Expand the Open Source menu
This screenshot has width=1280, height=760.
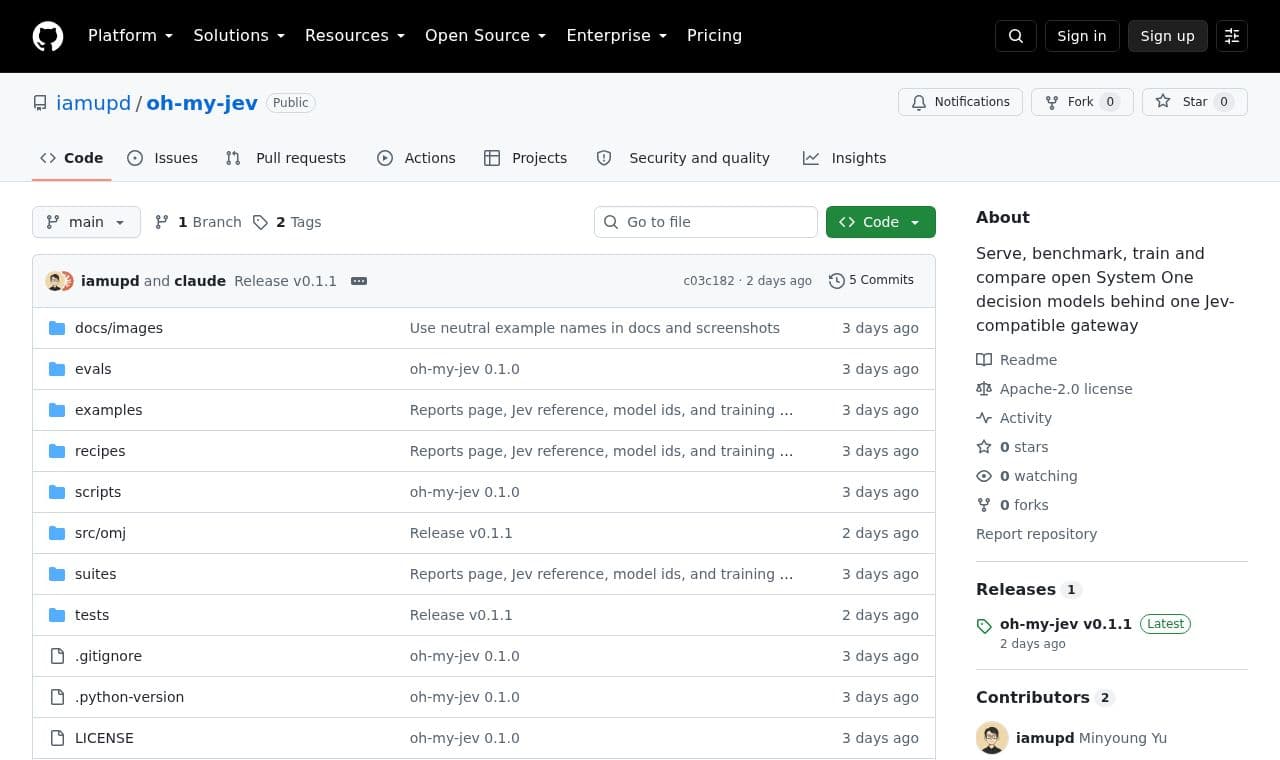[x=486, y=36]
